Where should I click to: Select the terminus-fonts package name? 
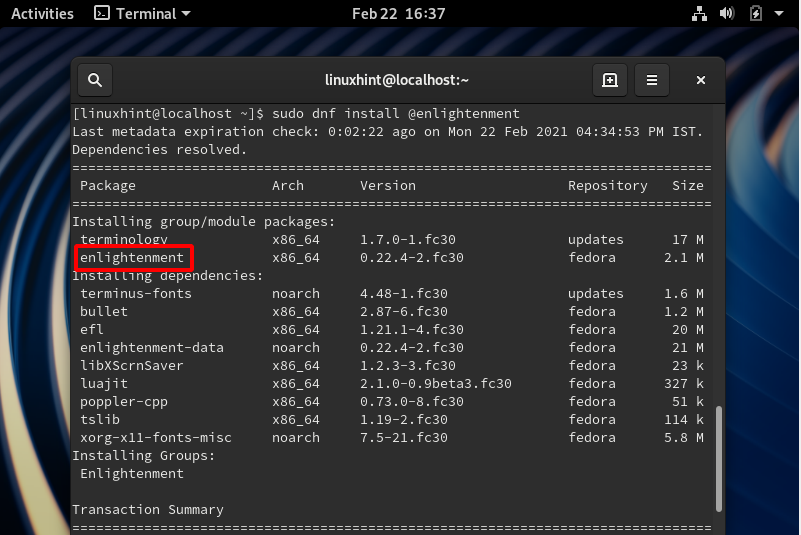[136, 294]
